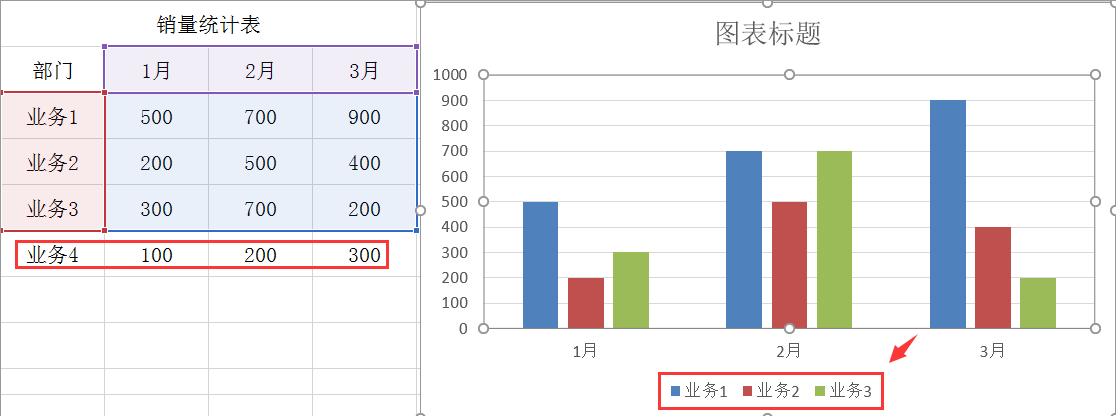This screenshot has height=416, width=1116.
Task: Click the chart frame left-middle handle
Action: click(x=421, y=210)
